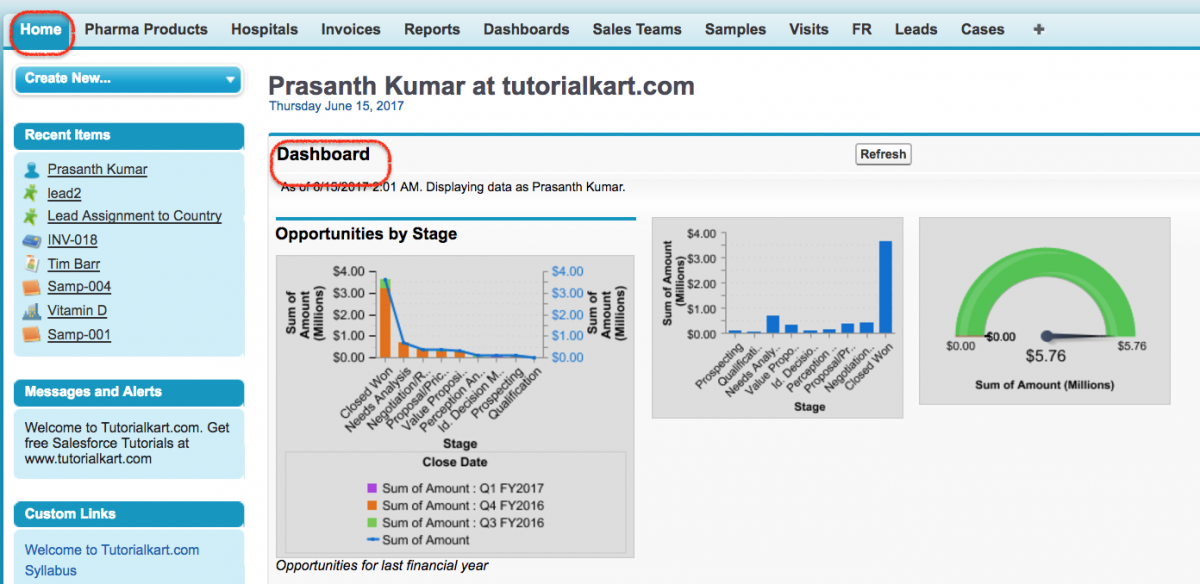The height and width of the screenshot is (584, 1200).
Task: Open the plus tab for all tabs
Action: pos(1038,29)
